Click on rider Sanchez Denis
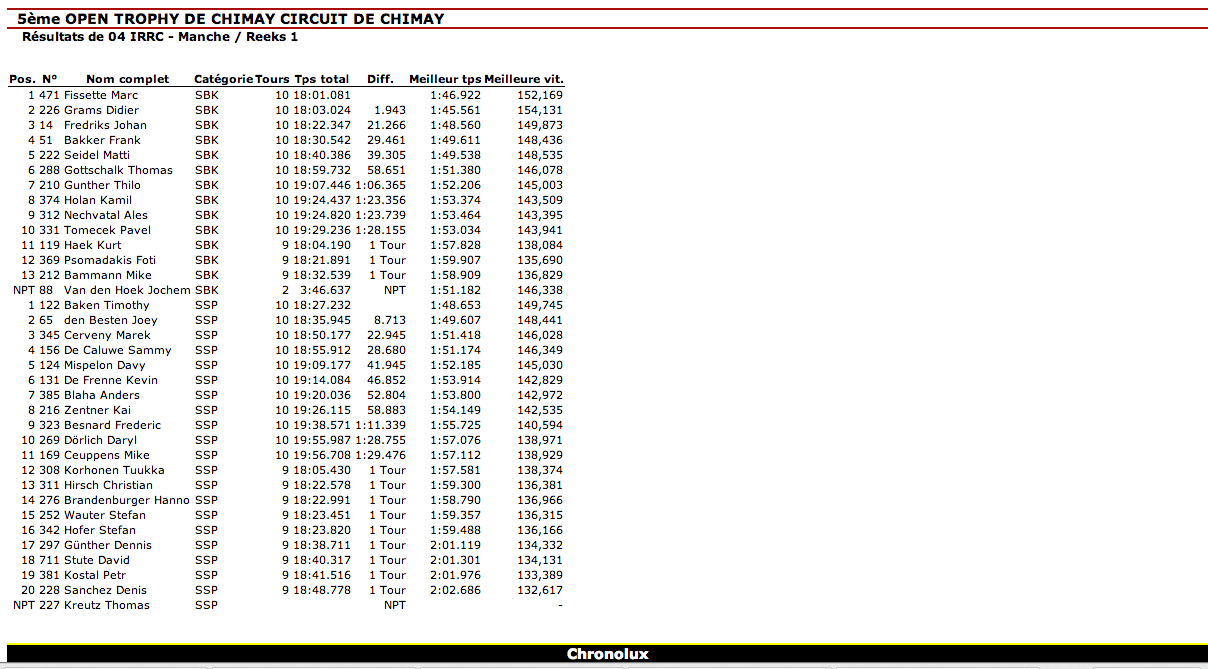Screen dimensions: 1208x669 pyautogui.click(x=105, y=590)
